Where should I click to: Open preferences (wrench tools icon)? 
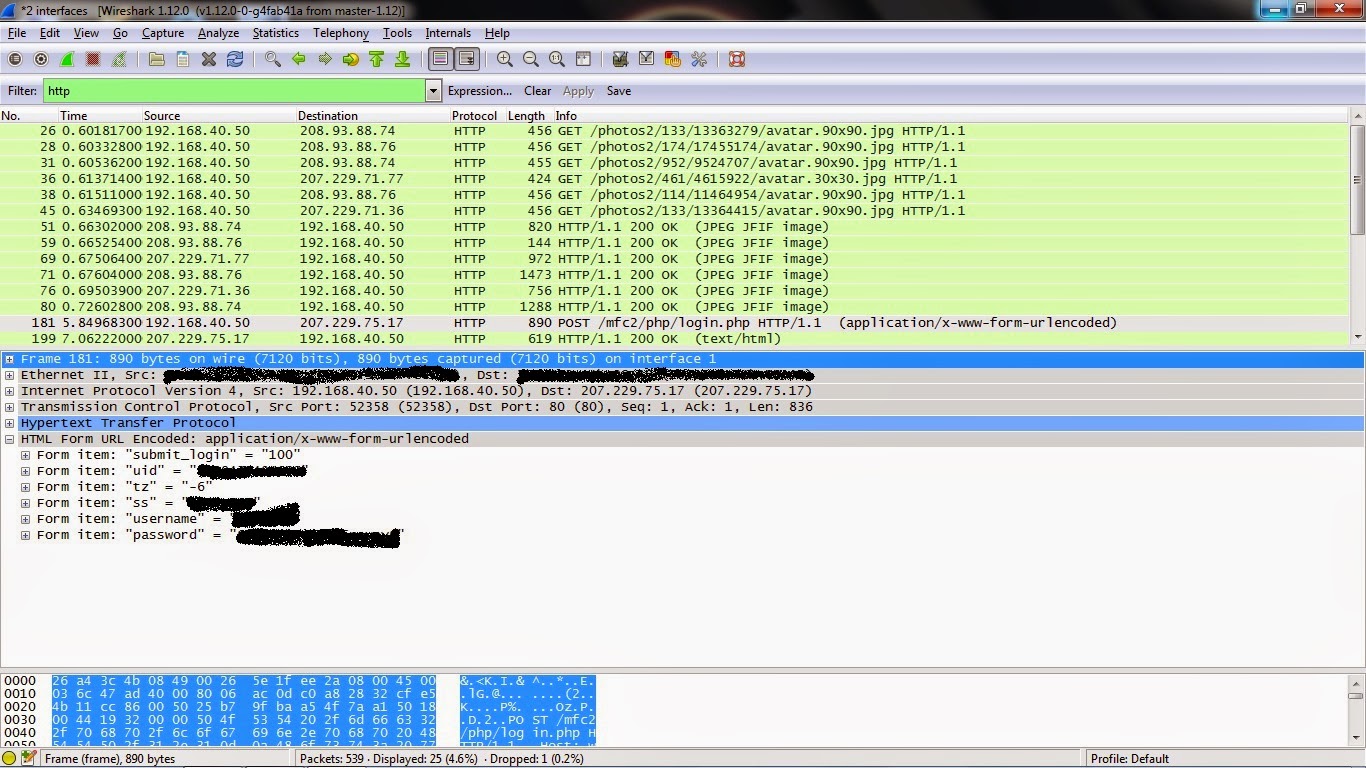pyautogui.click(x=699, y=60)
